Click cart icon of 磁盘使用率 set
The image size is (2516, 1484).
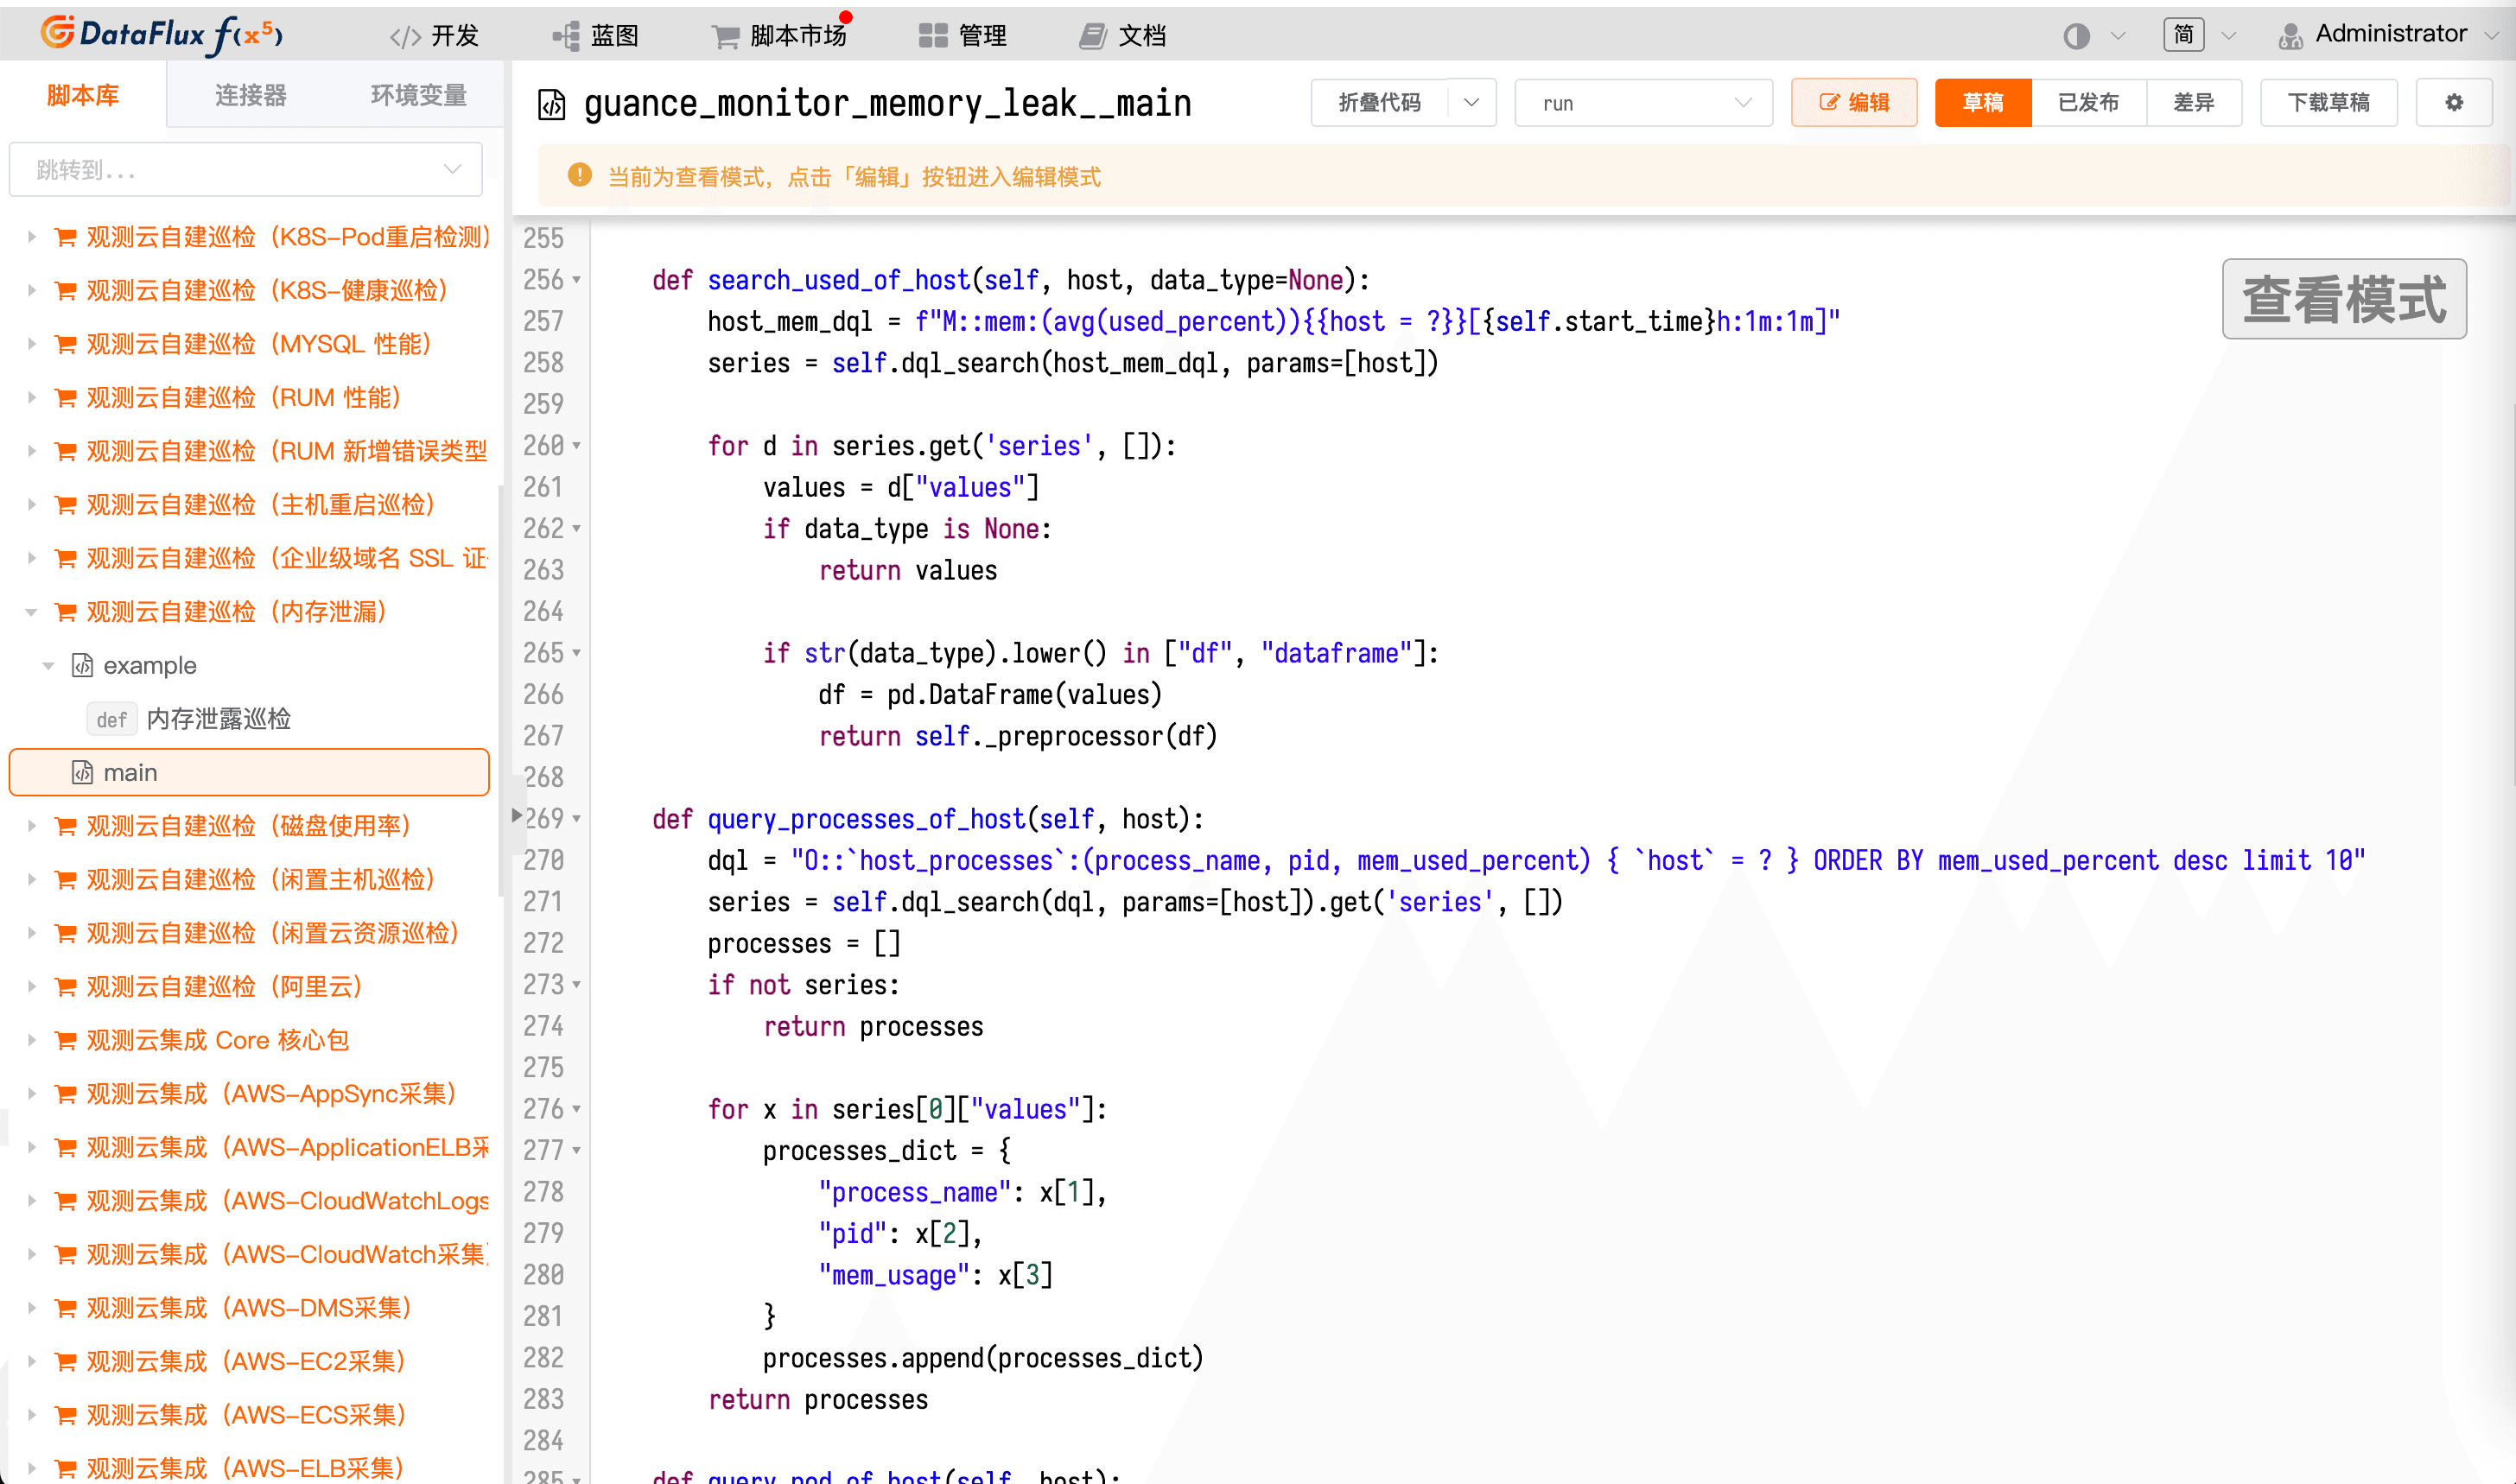coord(66,826)
